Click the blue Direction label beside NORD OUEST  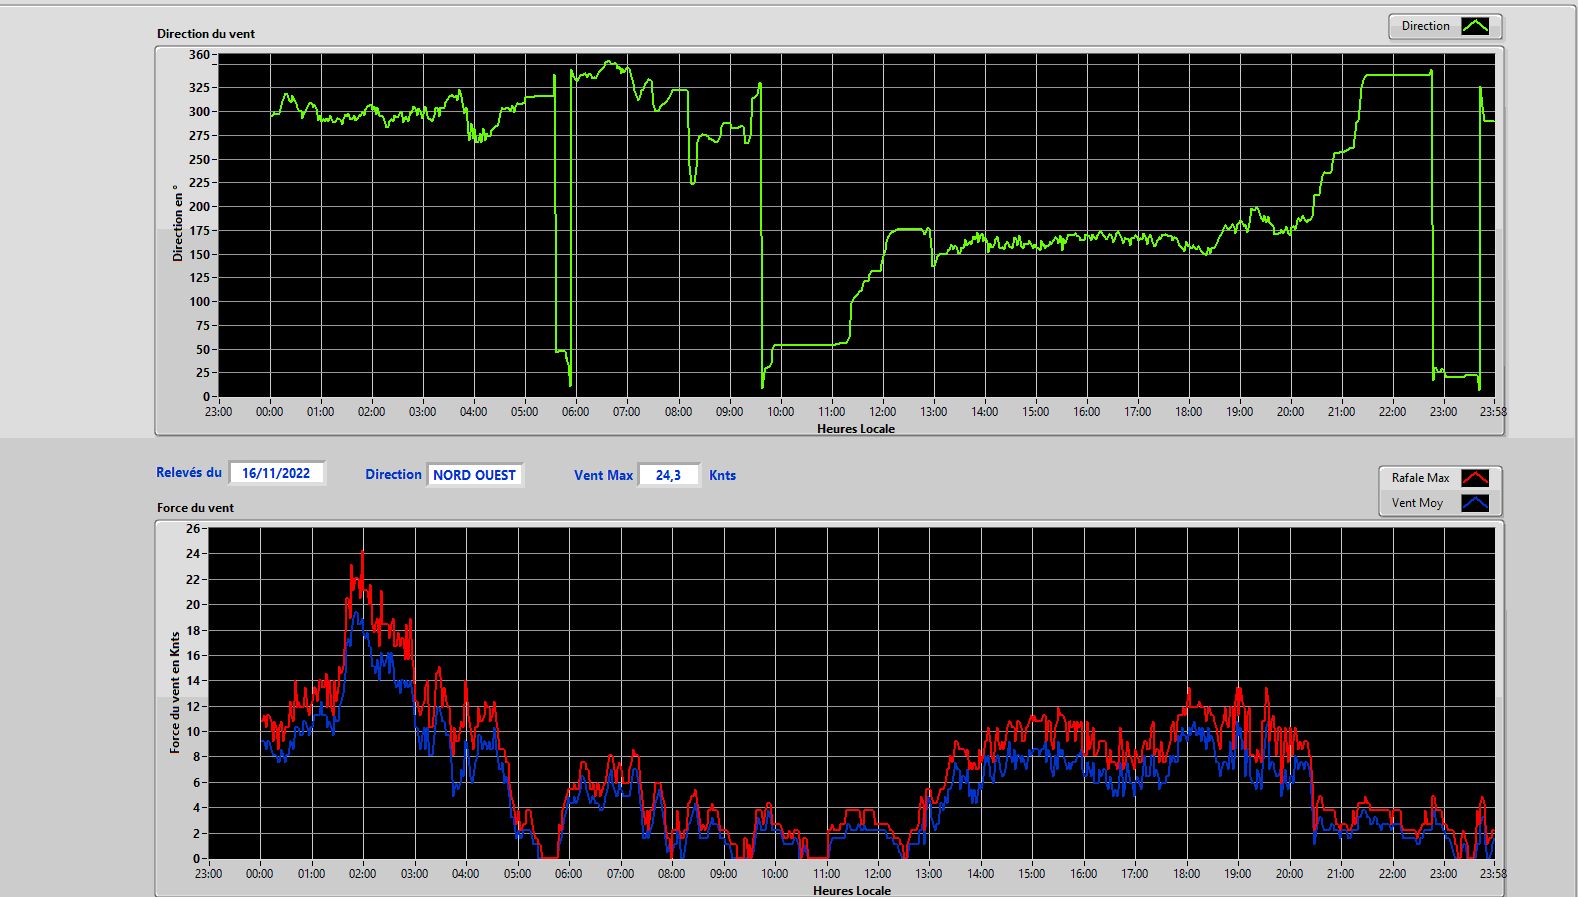tap(393, 475)
